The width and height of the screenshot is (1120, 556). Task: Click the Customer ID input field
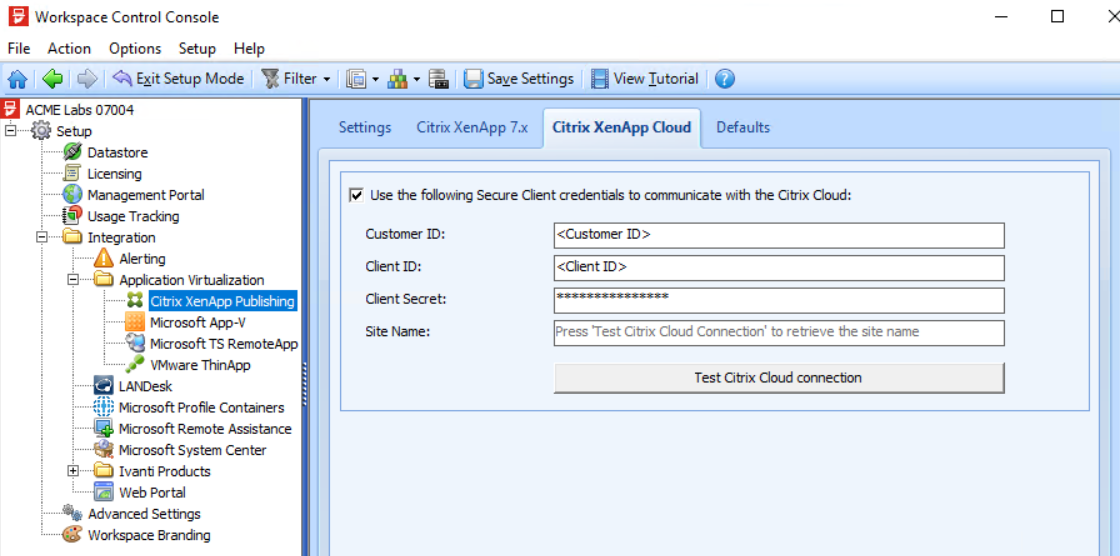click(779, 235)
